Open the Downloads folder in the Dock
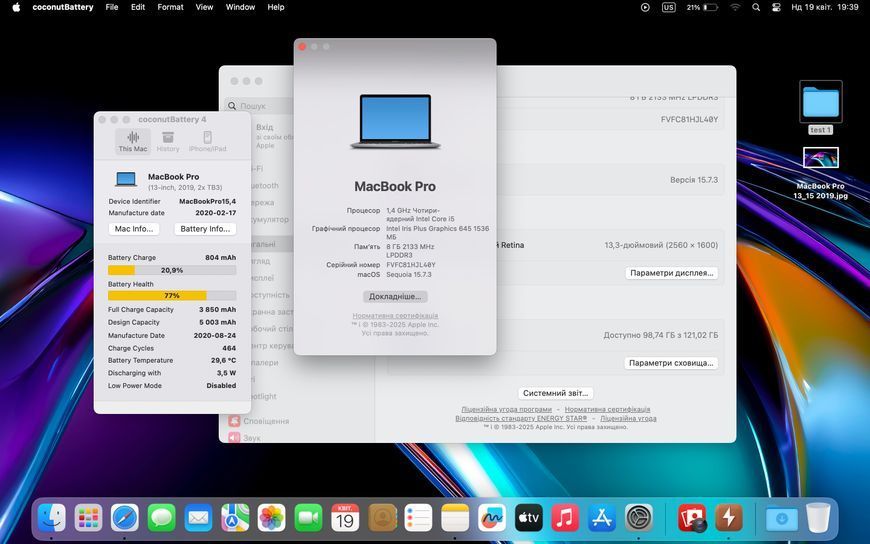 tap(781, 518)
